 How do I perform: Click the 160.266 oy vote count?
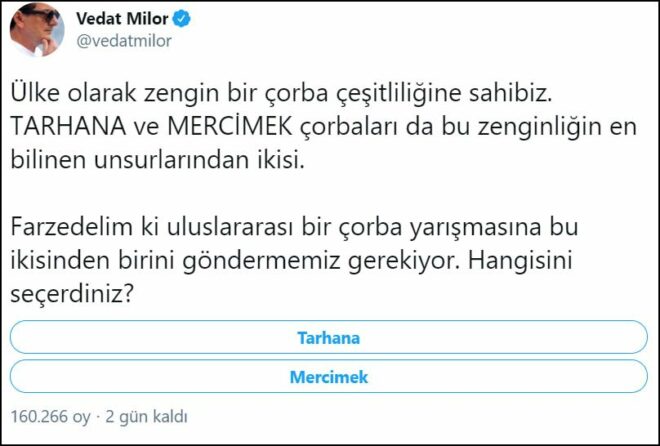pyautogui.click(x=48, y=416)
